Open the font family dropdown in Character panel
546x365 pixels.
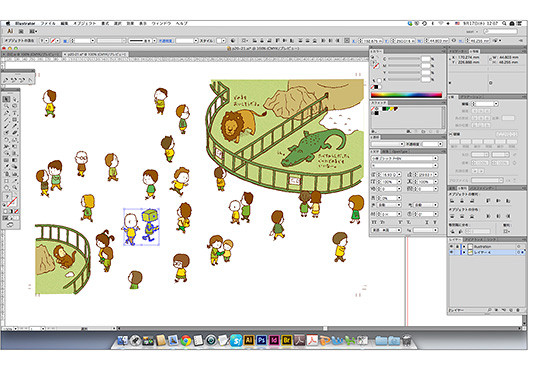pyautogui.click(x=435, y=158)
